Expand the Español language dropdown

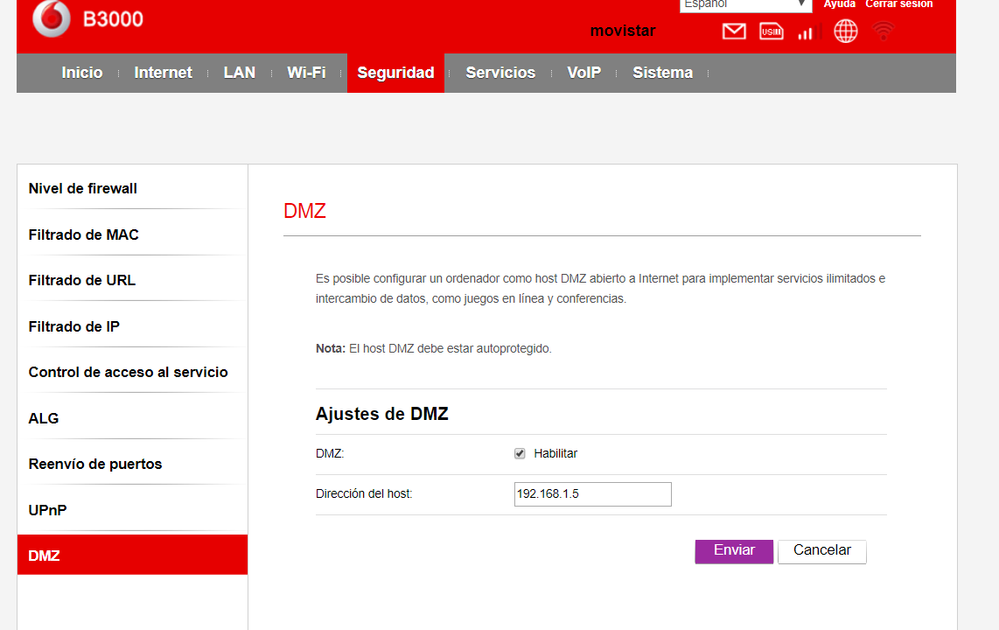coord(745,5)
